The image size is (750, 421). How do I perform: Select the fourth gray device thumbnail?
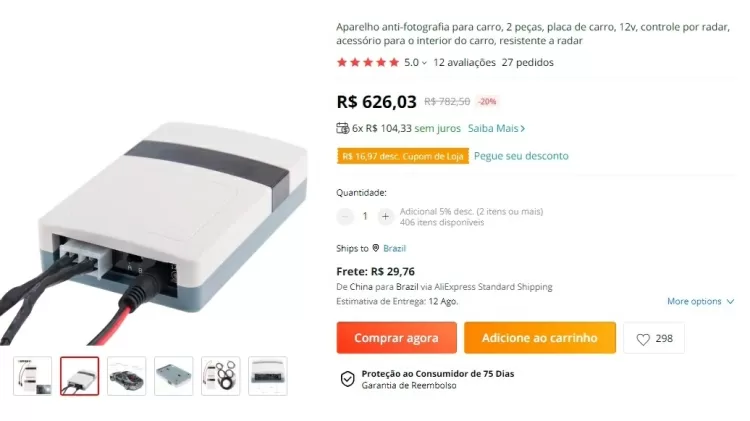174,376
